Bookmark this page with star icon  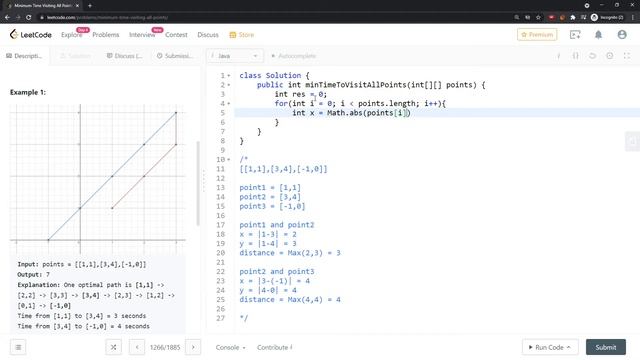[538, 18]
